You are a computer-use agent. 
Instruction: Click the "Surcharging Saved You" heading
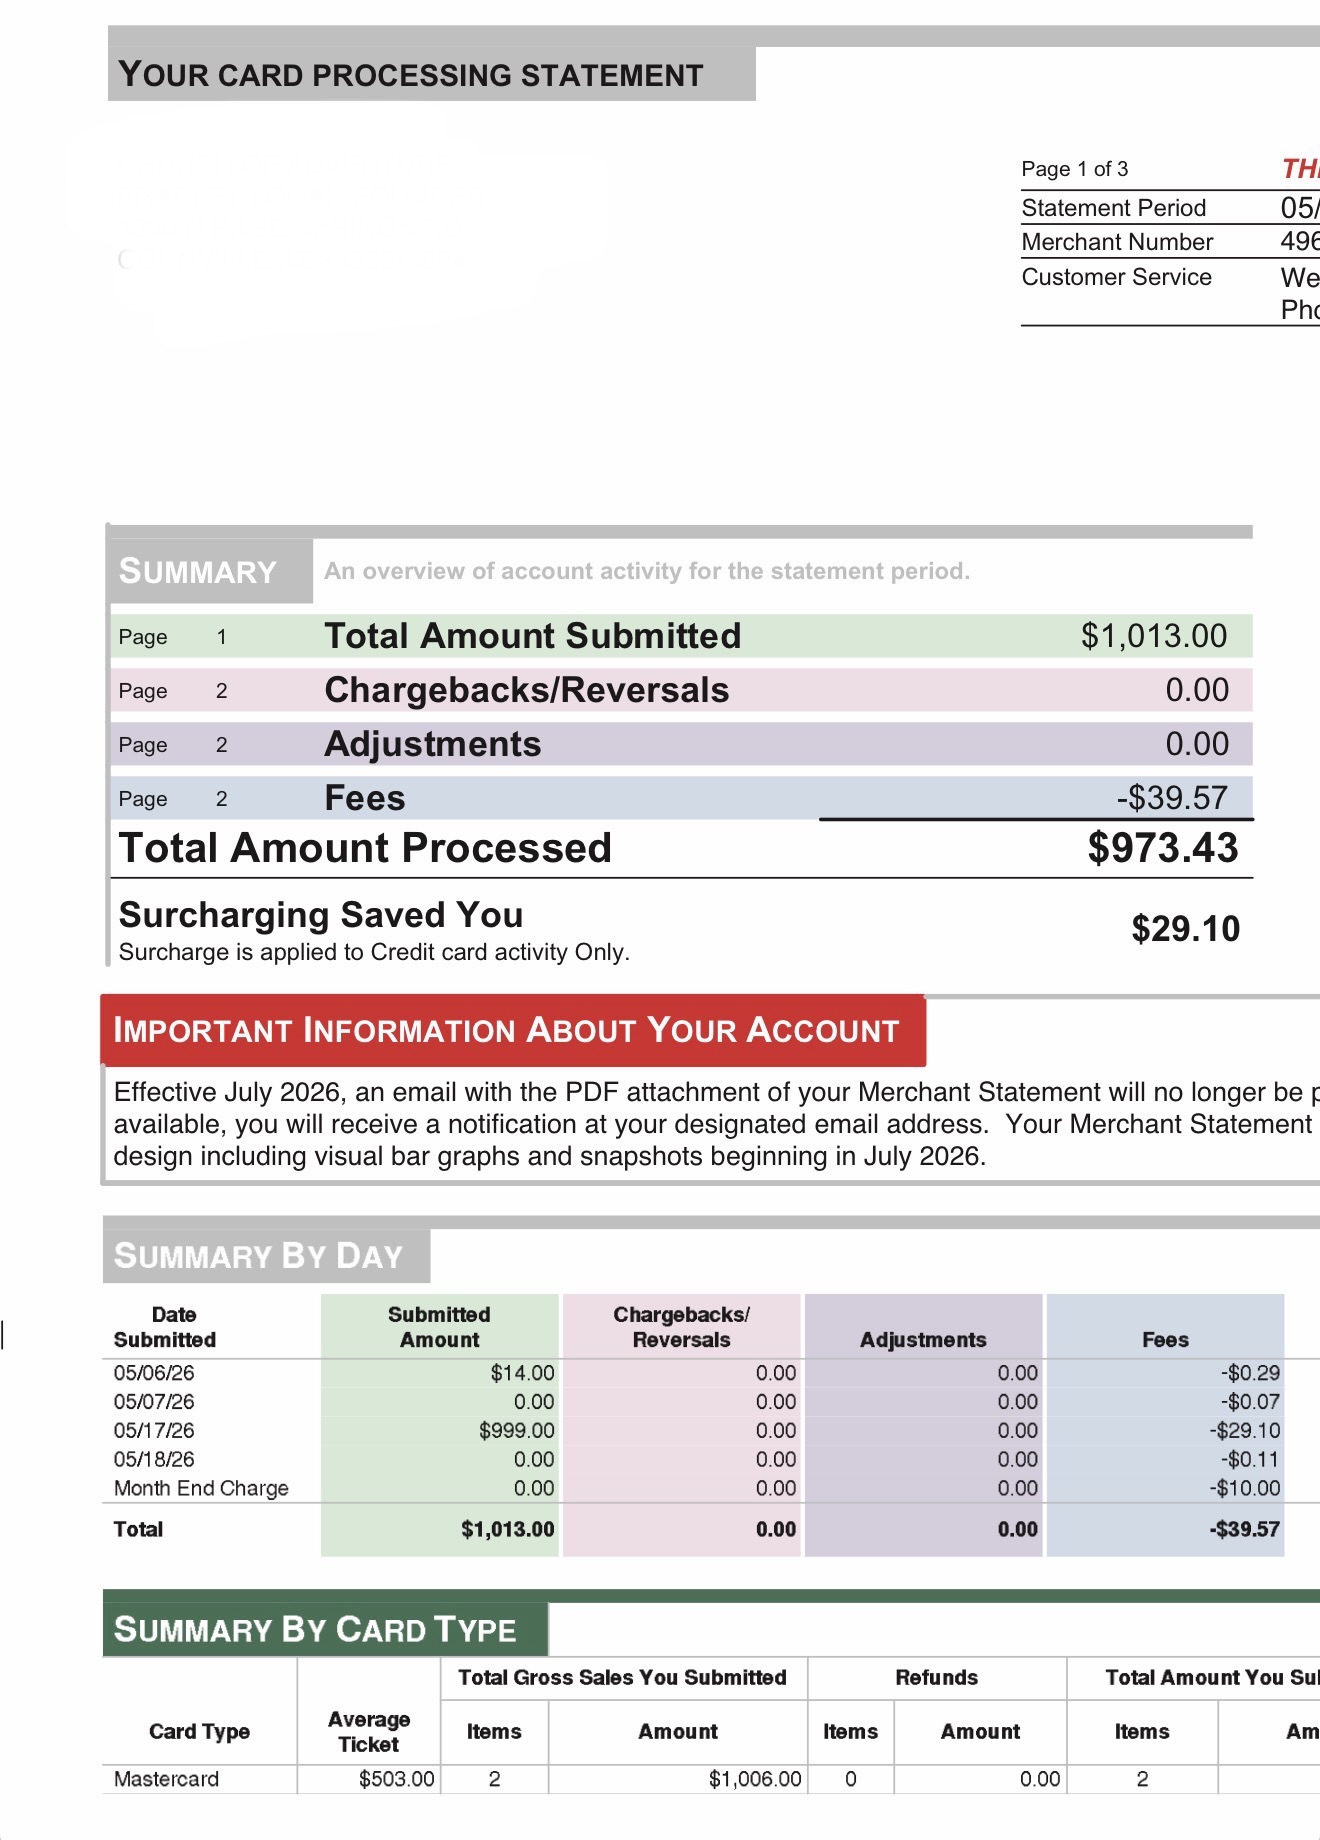coord(321,915)
